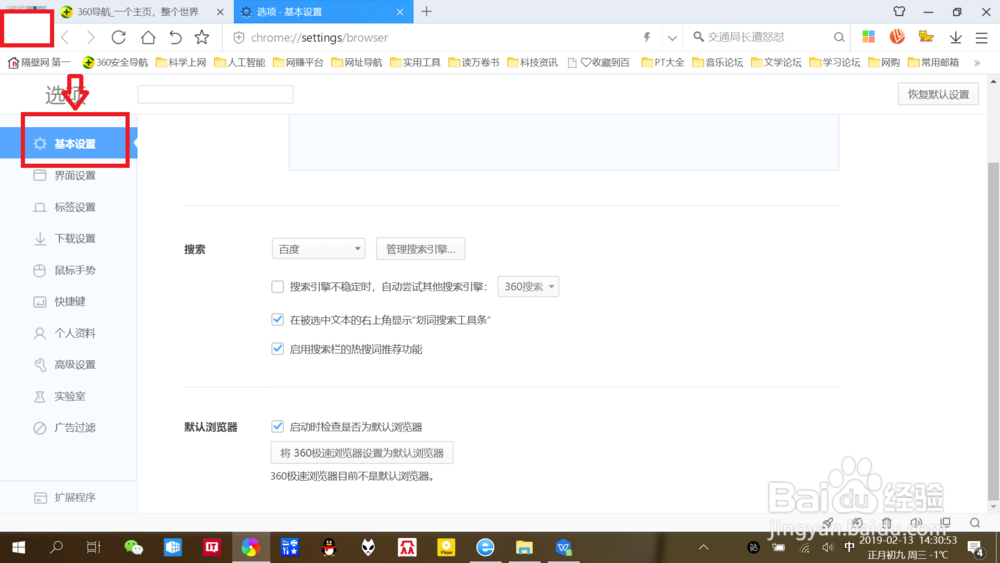Image resolution: width=1000 pixels, height=563 pixels.
Task: Open Internet Explorer from the taskbar
Action: click(485, 547)
